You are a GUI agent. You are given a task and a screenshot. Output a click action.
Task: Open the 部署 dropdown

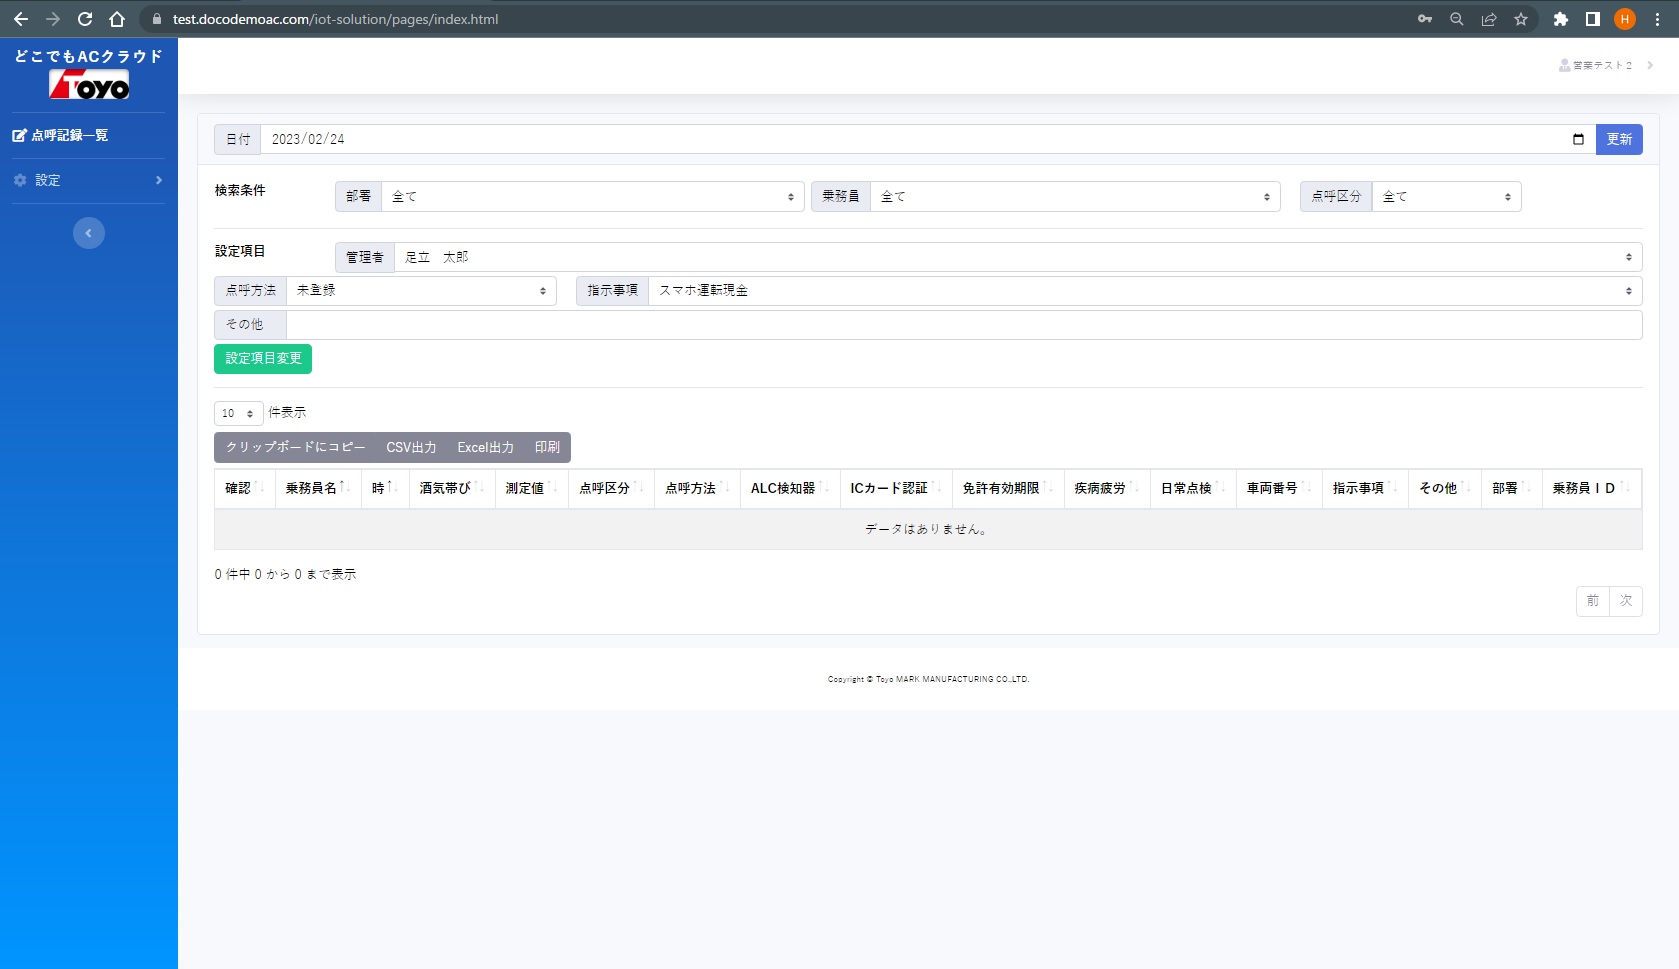[592, 197]
